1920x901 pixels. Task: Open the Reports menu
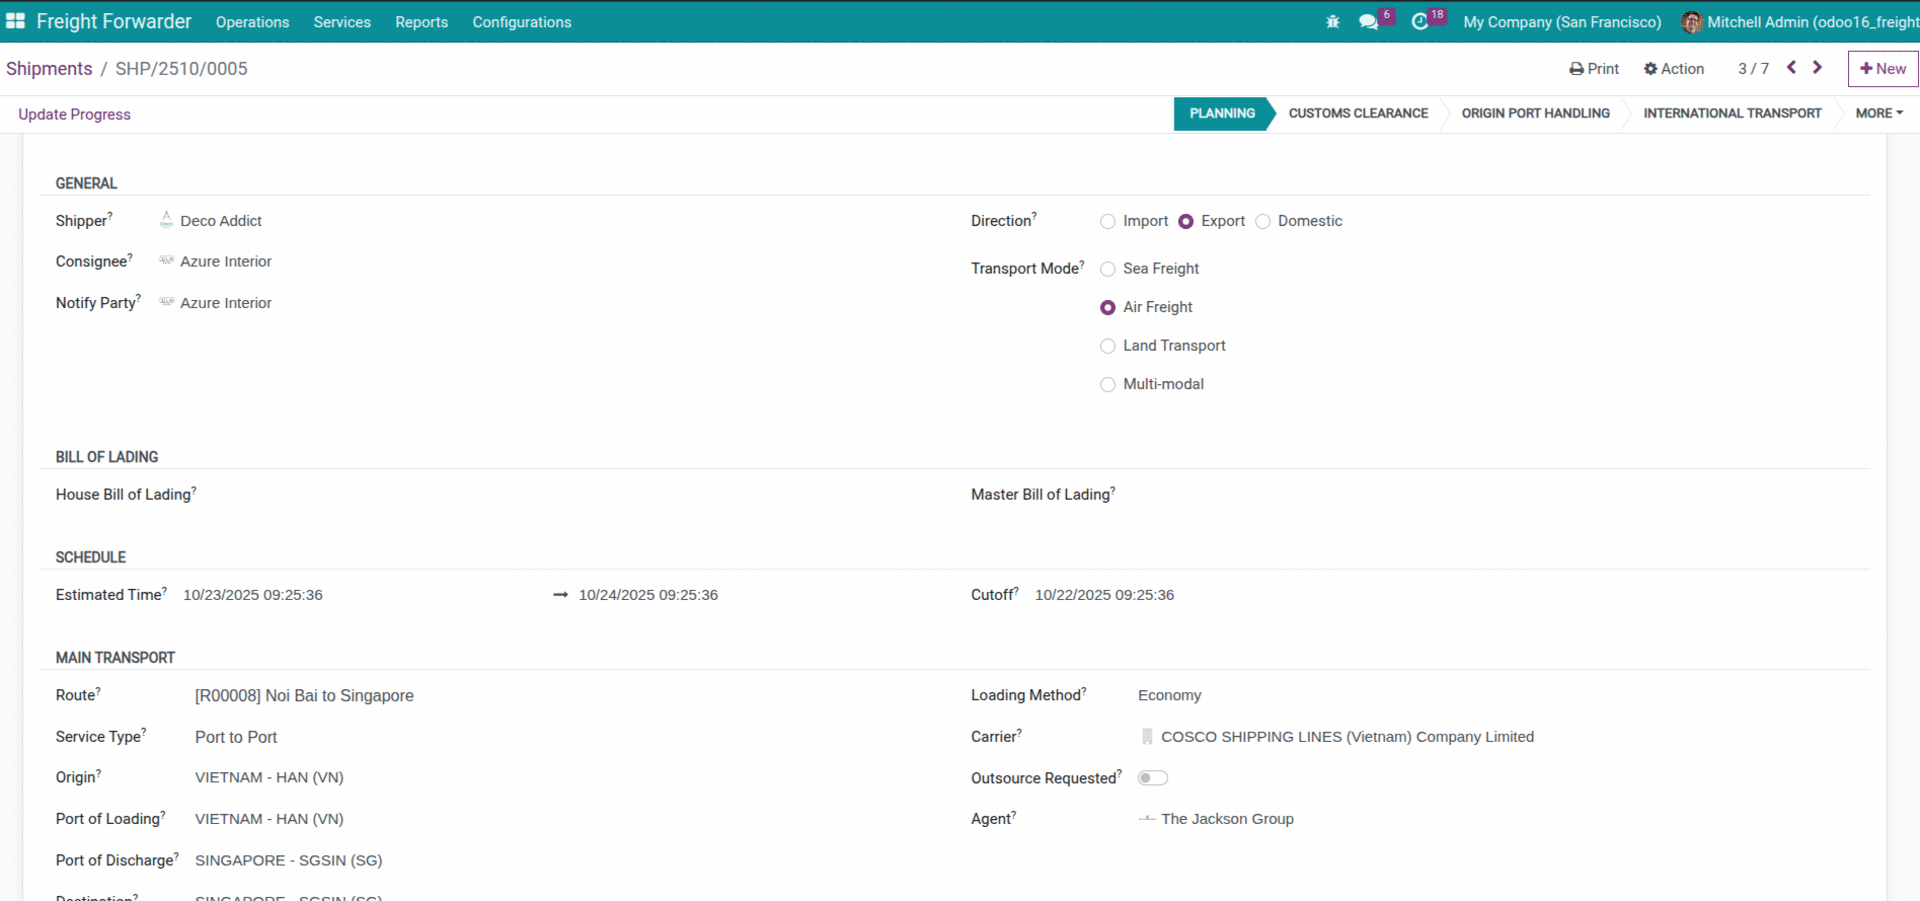[421, 21]
